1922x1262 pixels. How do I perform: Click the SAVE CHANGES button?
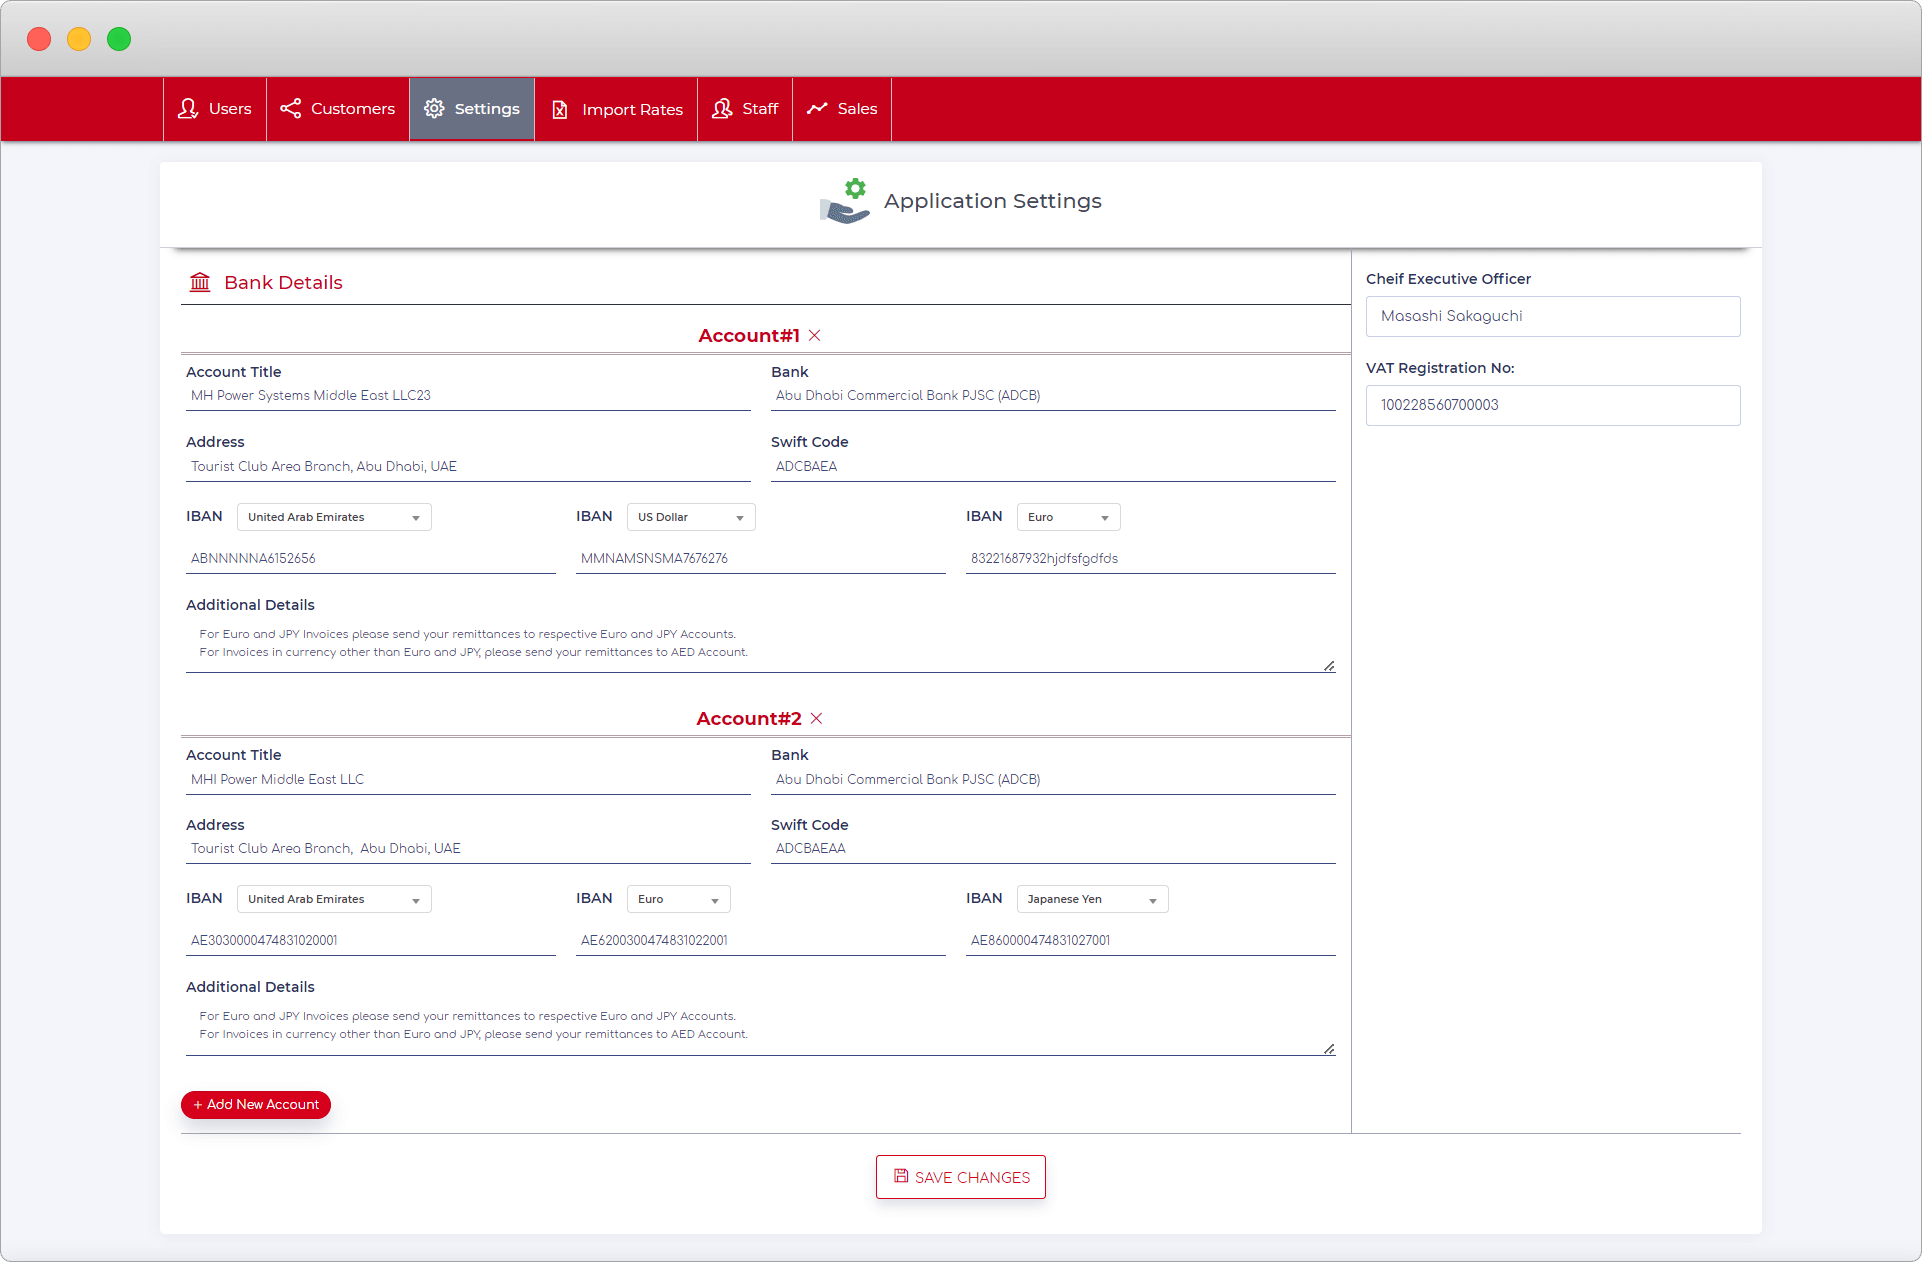[961, 1177]
